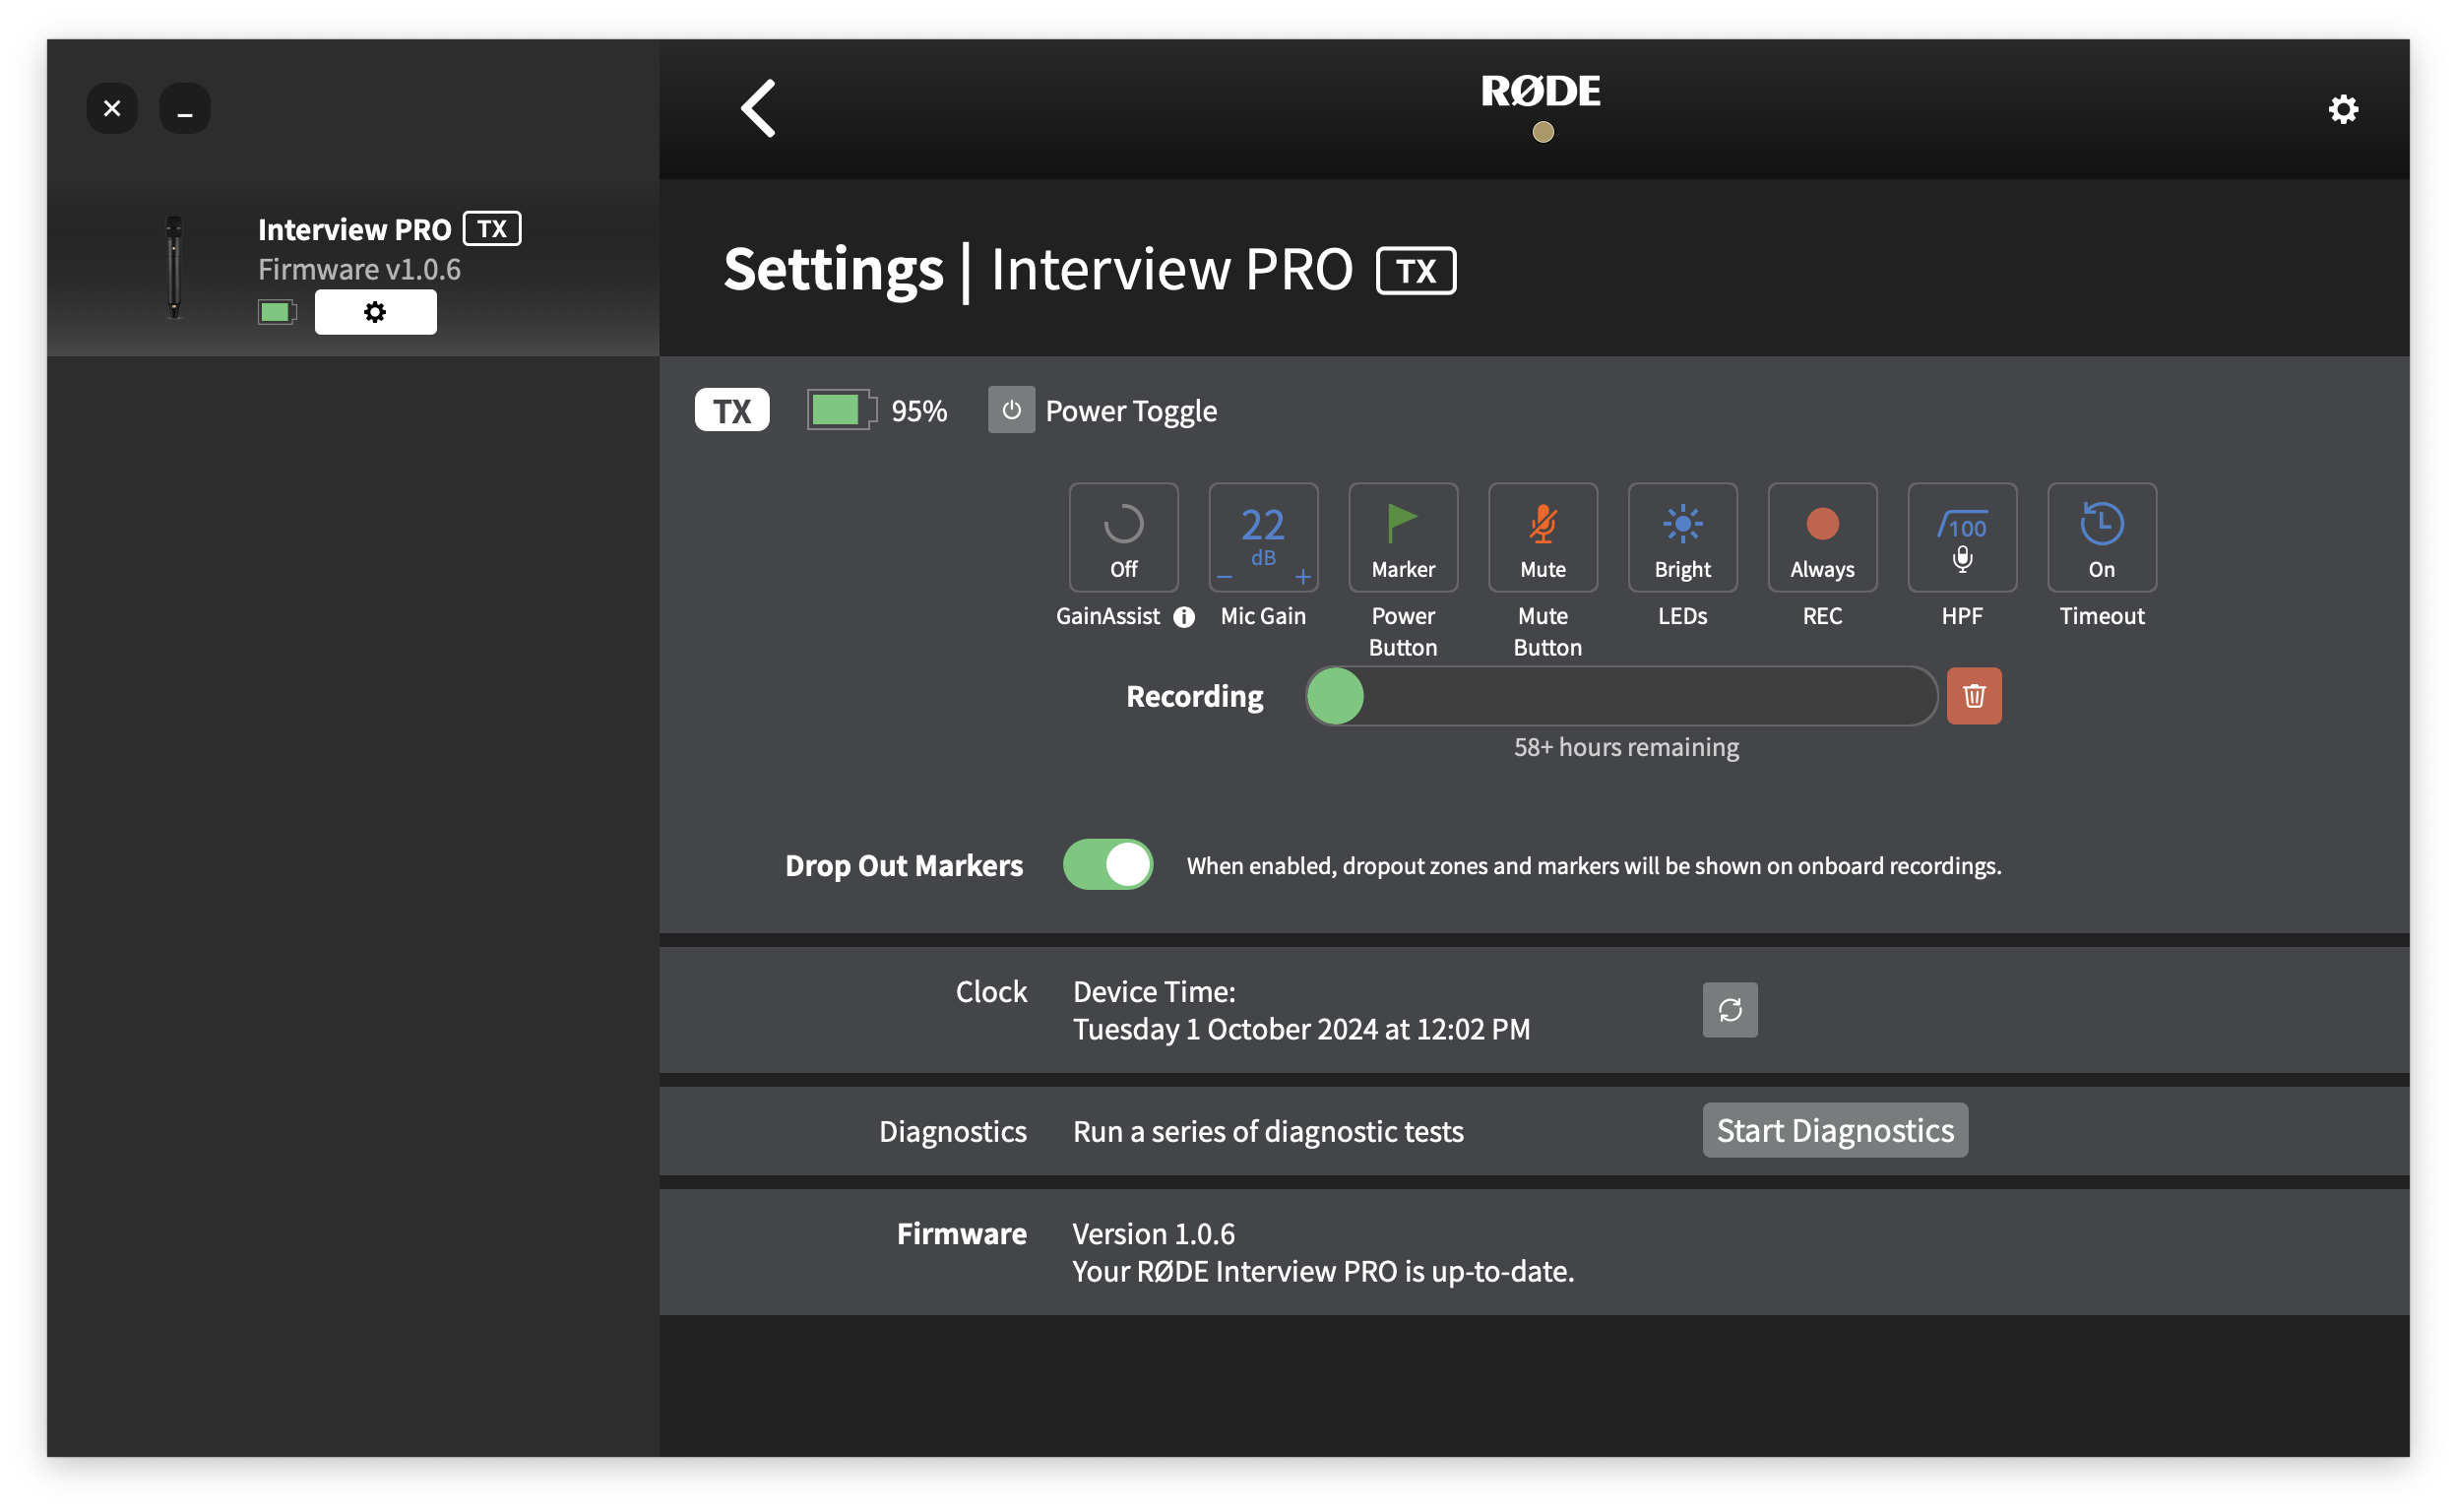
Task: Change the HPF 100 filter setting
Action: 1962,537
